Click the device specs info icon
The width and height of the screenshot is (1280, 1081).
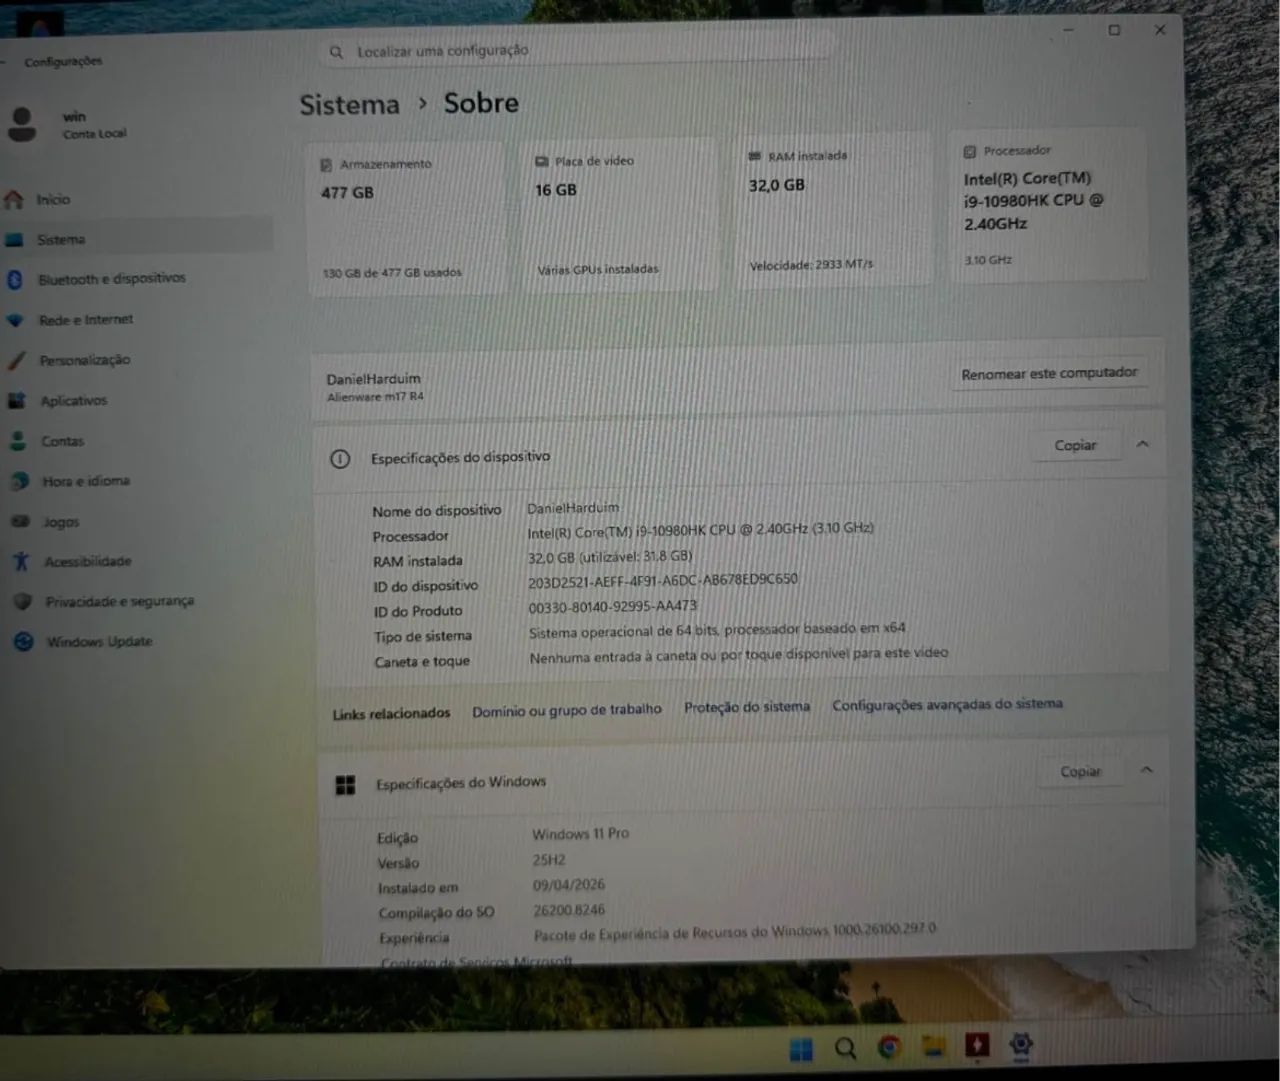tap(340, 459)
